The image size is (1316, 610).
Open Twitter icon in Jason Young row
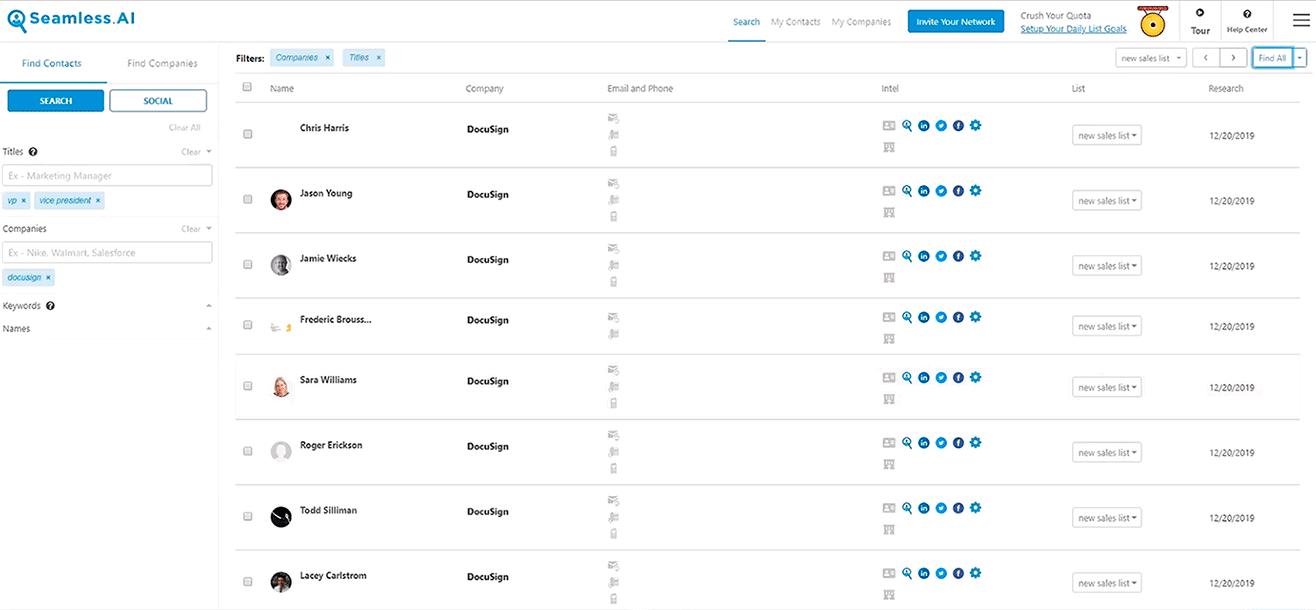coord(941,191)
